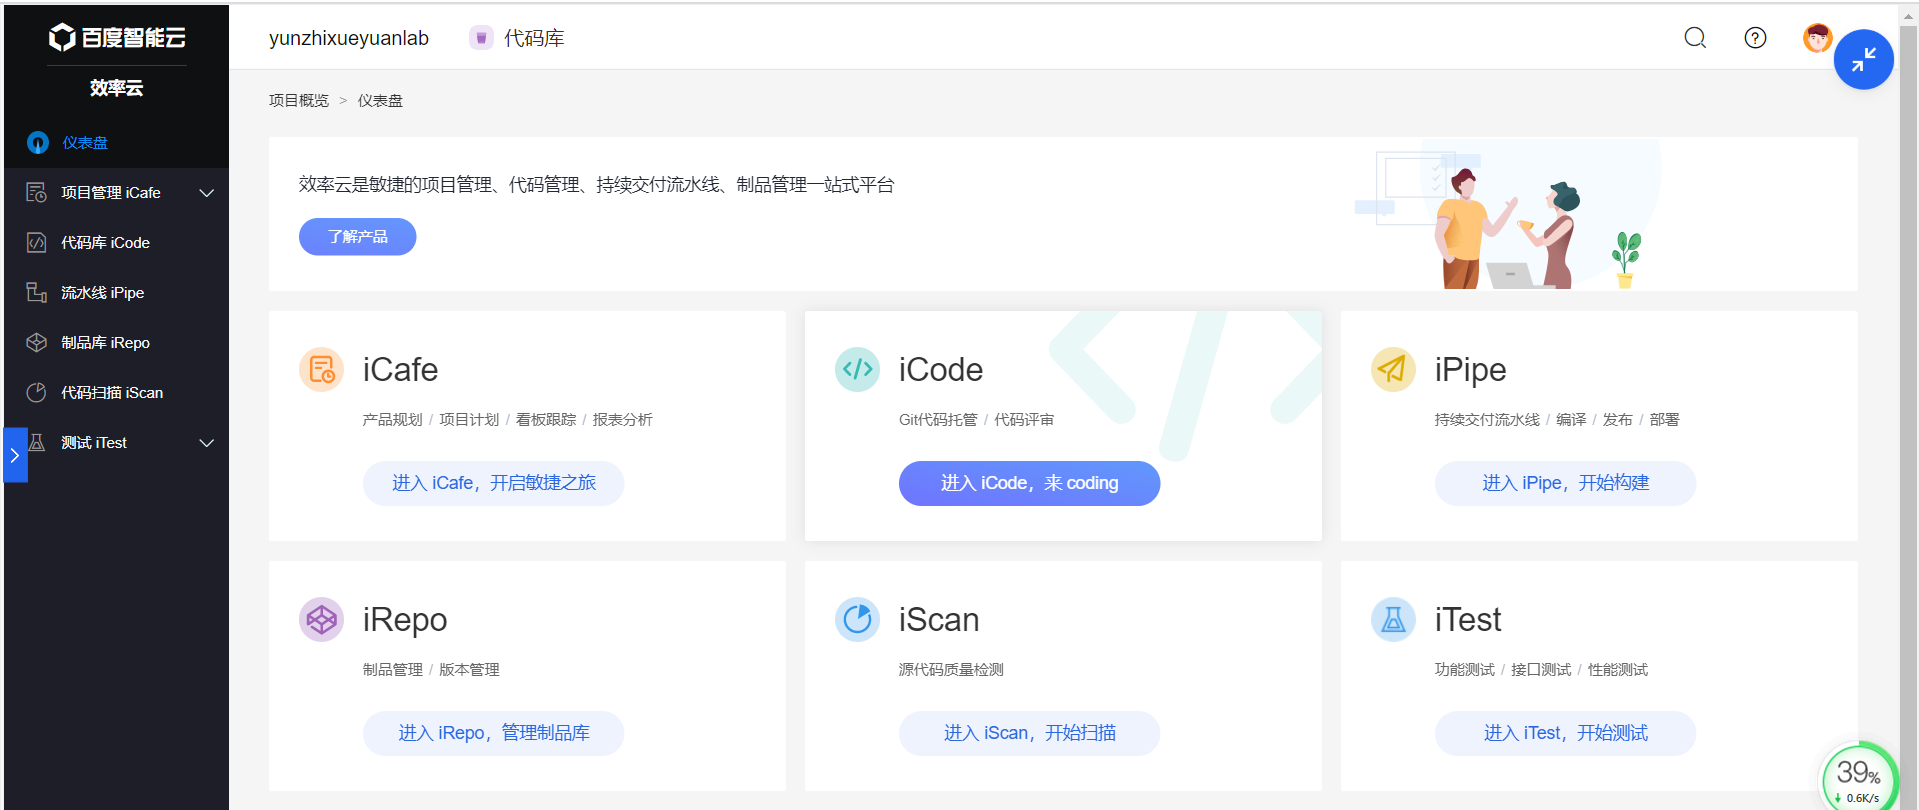Click 源代码质量检测 description text

click(951, 670)
